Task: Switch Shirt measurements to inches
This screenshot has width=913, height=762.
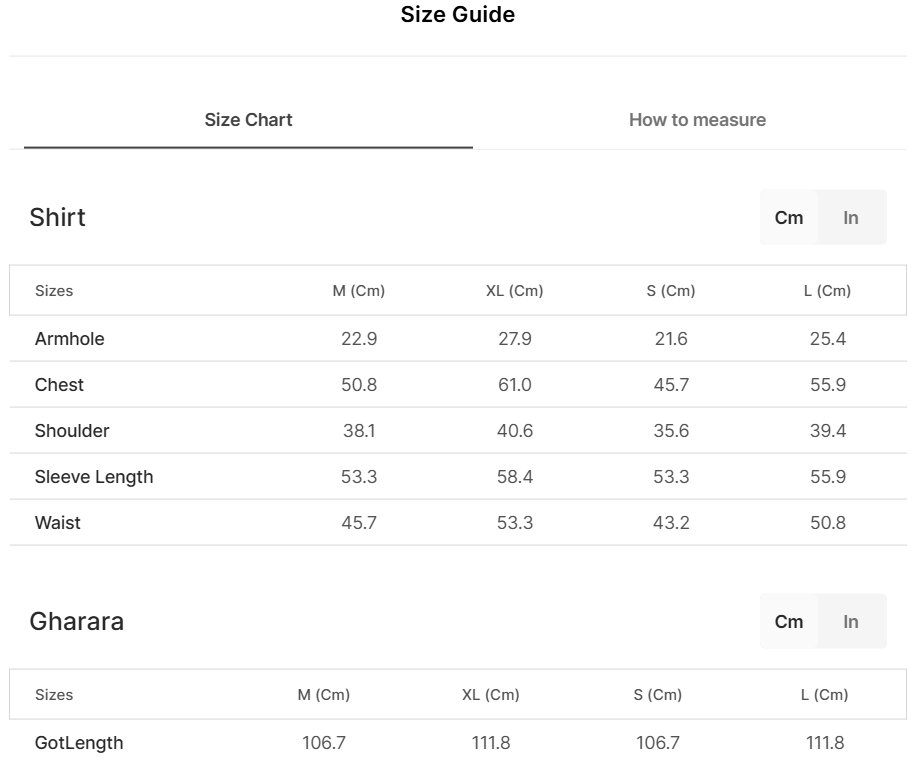Action: (851, 218)
